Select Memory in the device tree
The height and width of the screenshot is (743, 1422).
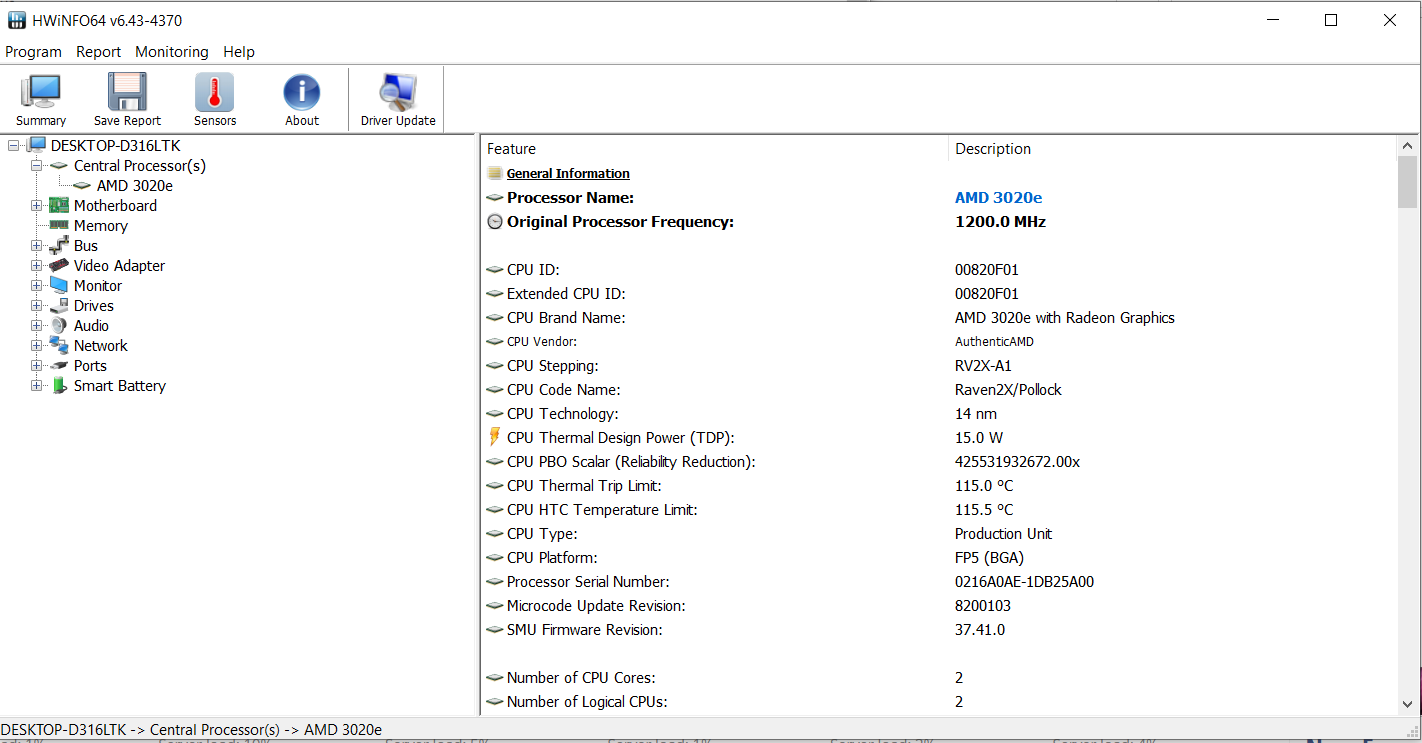coord(100,226)
